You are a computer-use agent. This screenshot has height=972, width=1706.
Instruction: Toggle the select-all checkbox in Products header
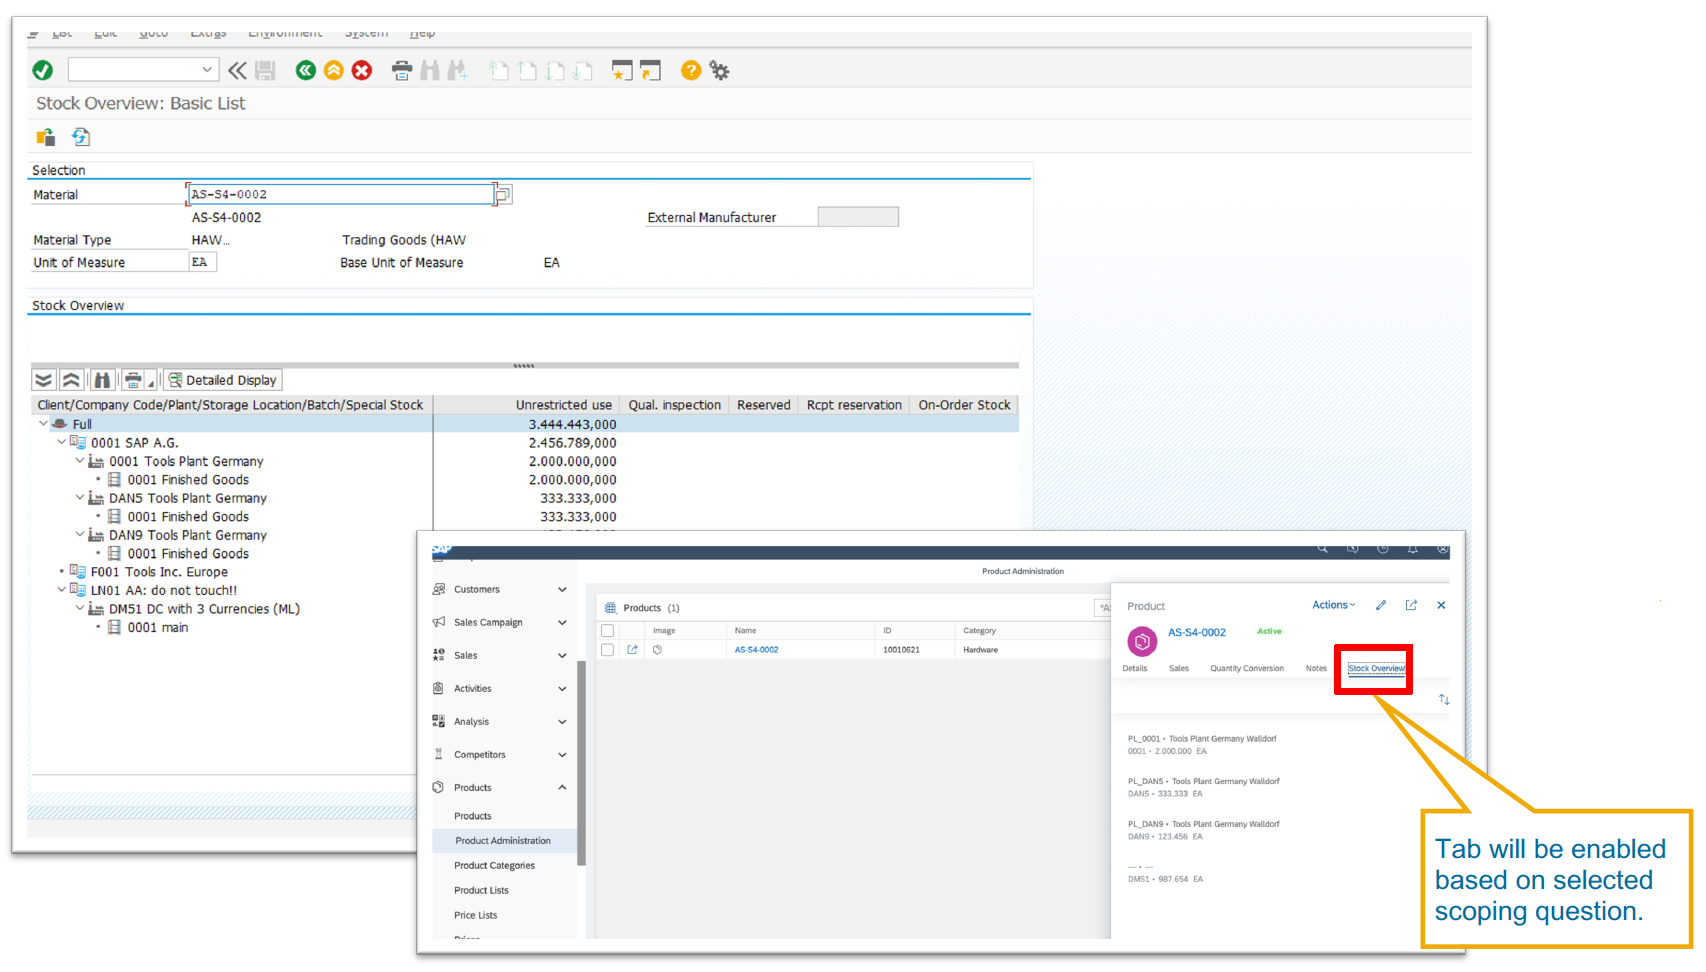tap(607, 630)
